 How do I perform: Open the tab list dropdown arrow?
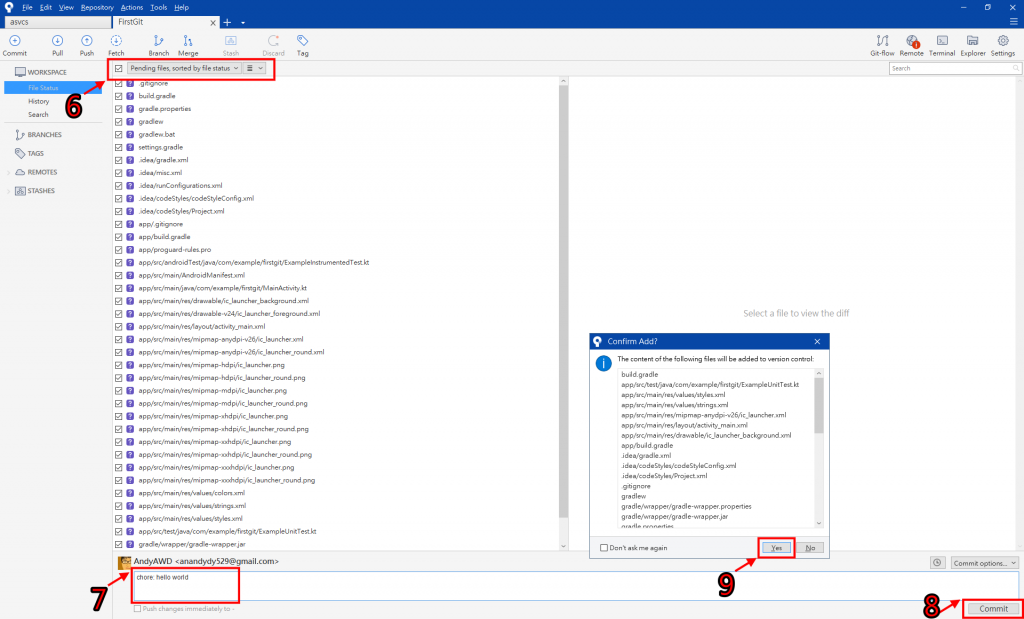[243, 23]
